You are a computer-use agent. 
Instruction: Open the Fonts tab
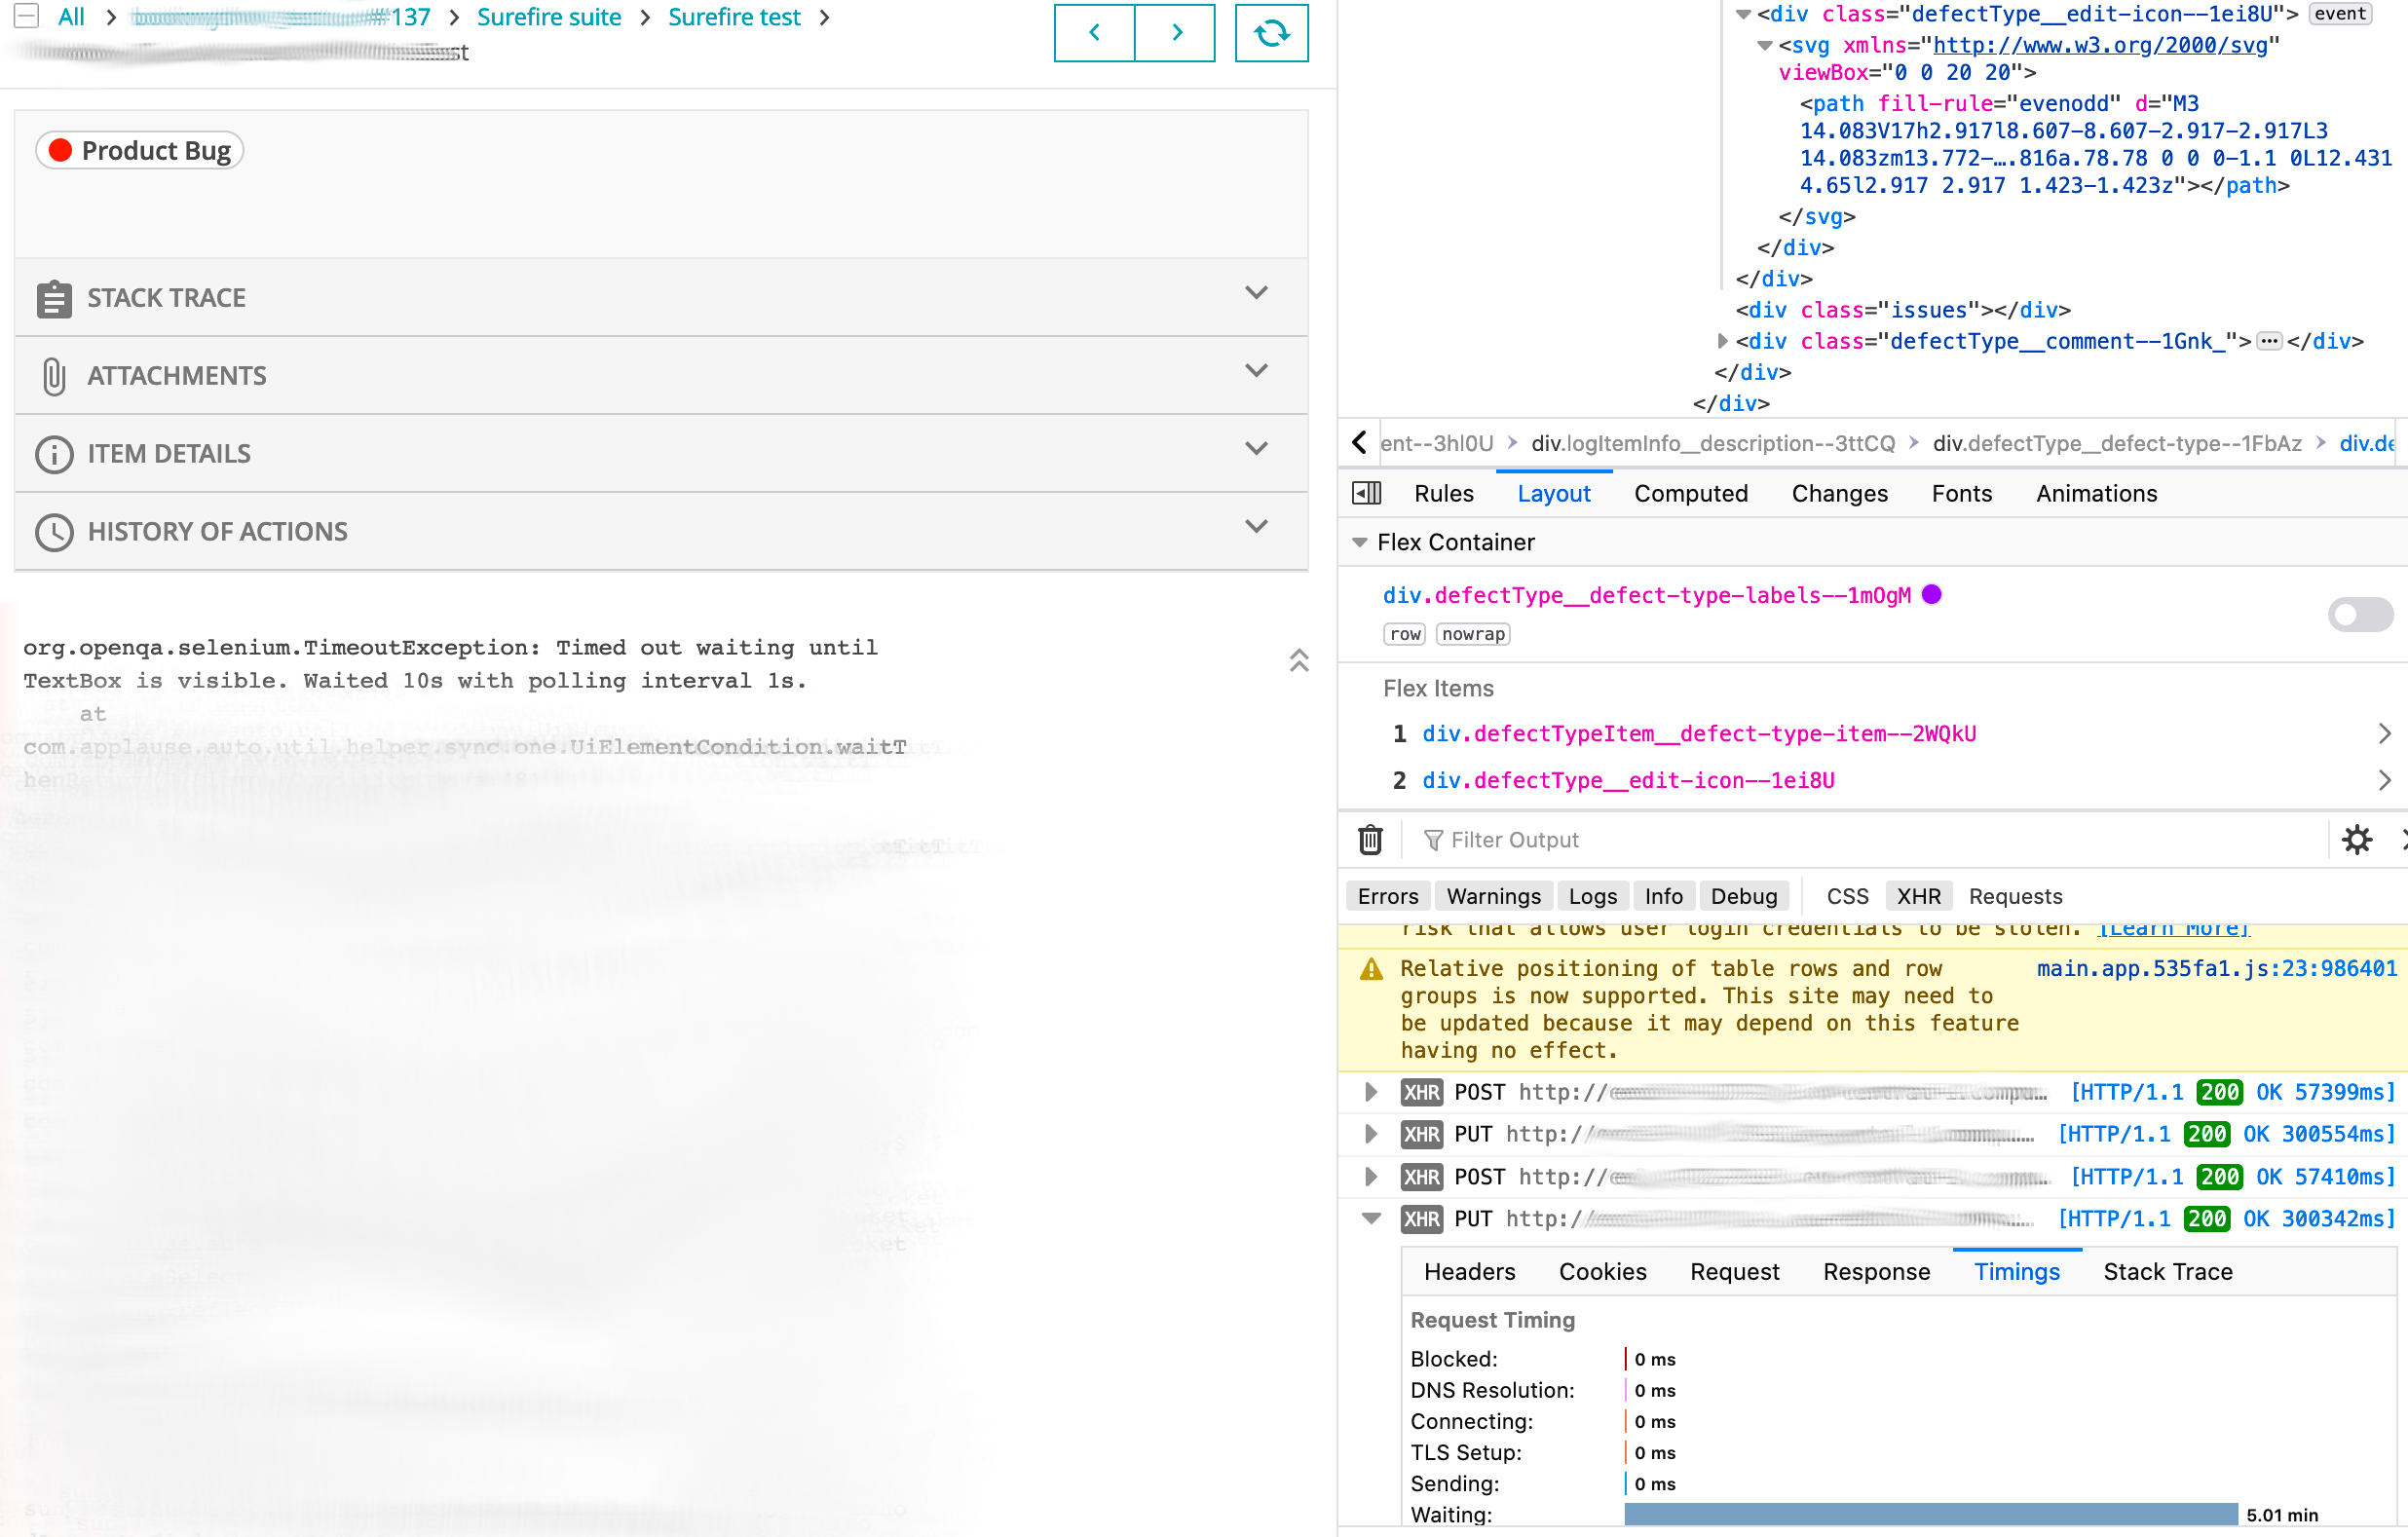pos(1961,494)
